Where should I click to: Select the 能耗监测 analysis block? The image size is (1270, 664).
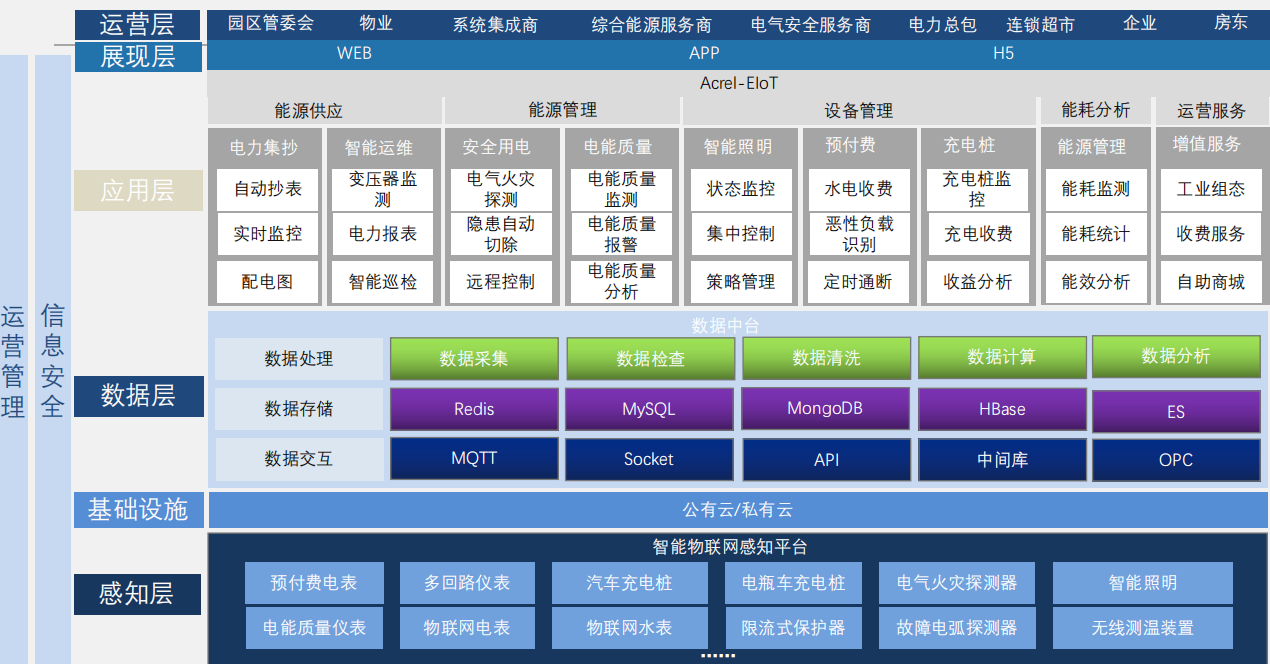click(1094, 189)
